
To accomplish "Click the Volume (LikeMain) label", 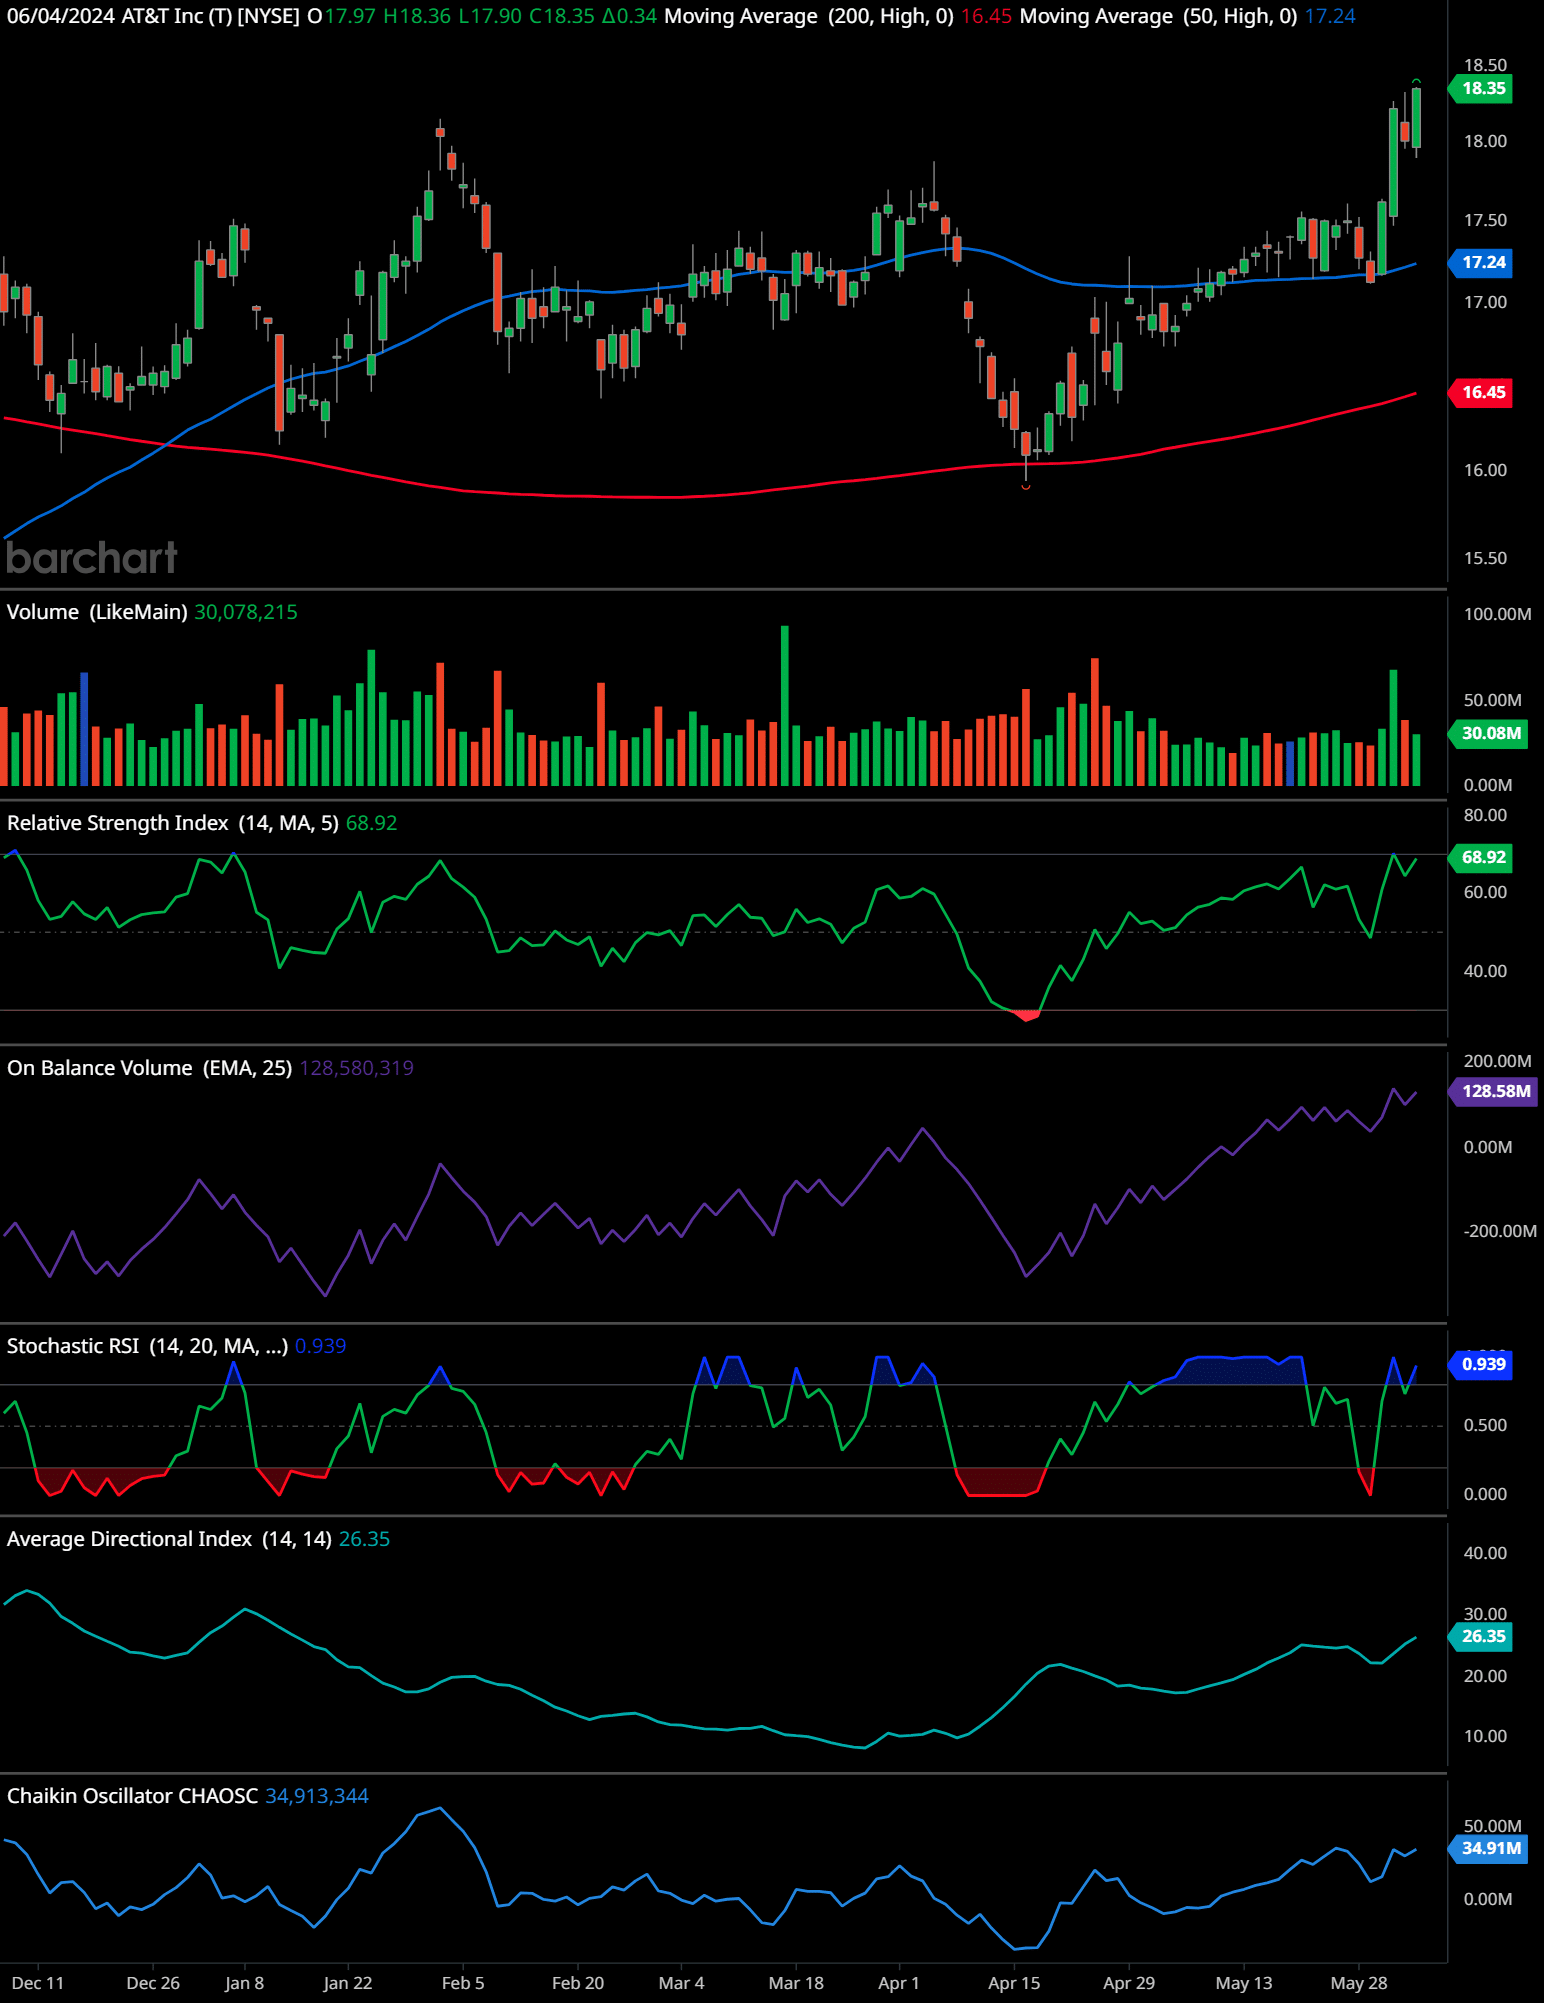I will [97, 612].
